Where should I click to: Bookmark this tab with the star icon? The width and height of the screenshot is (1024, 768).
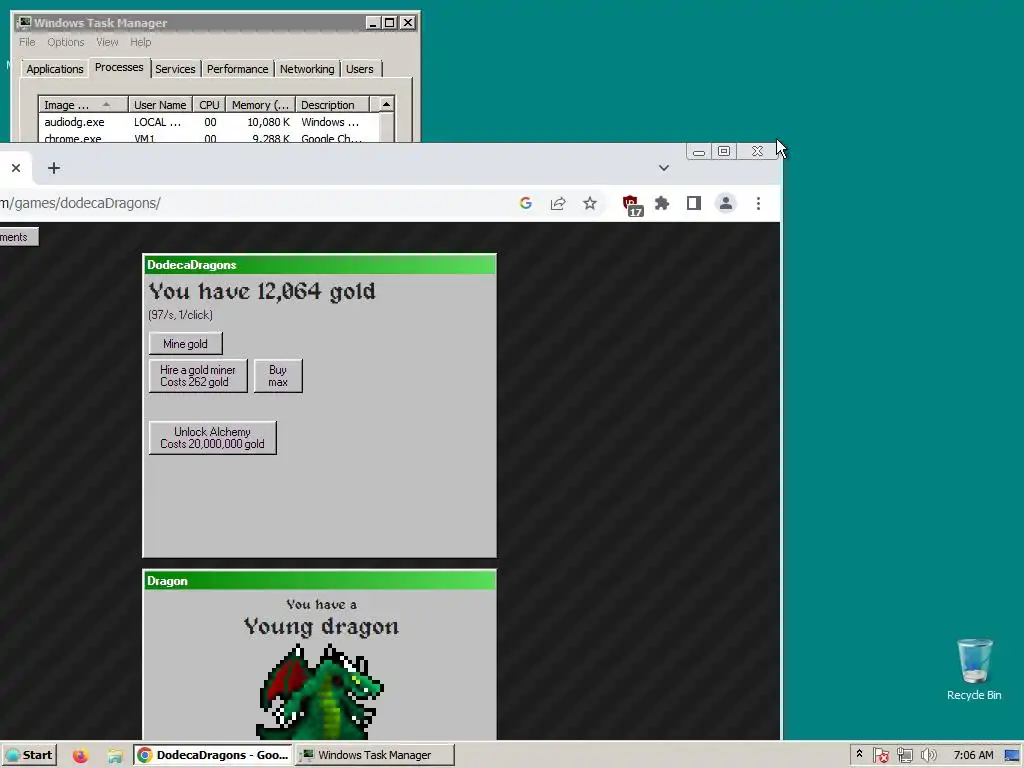590,203
